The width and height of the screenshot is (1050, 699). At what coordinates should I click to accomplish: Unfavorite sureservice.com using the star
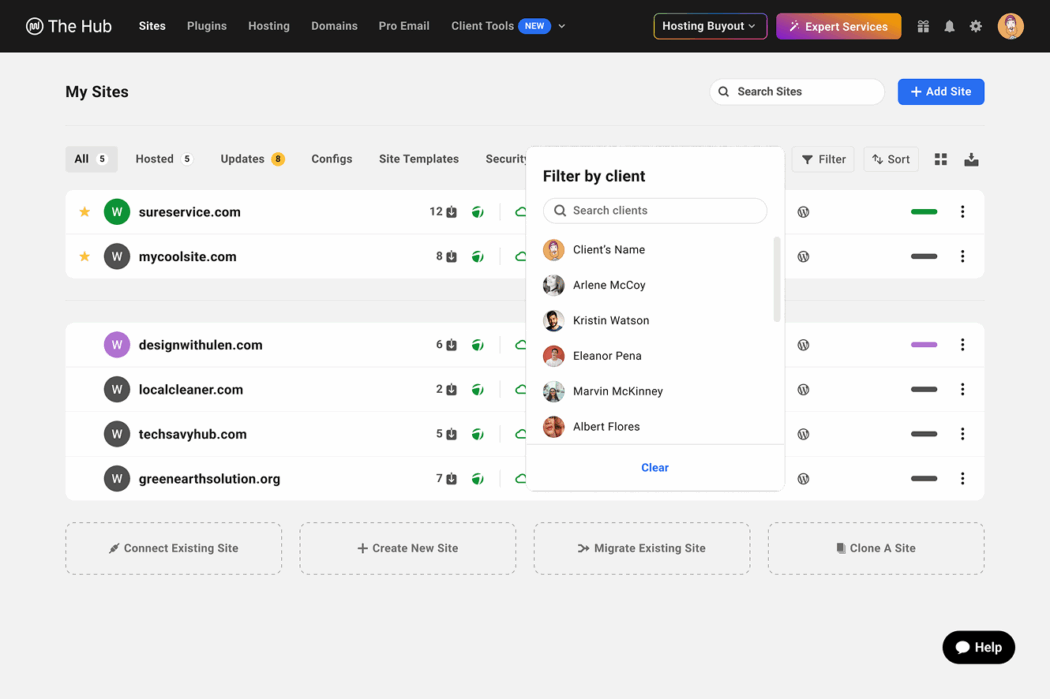[85, 212]
